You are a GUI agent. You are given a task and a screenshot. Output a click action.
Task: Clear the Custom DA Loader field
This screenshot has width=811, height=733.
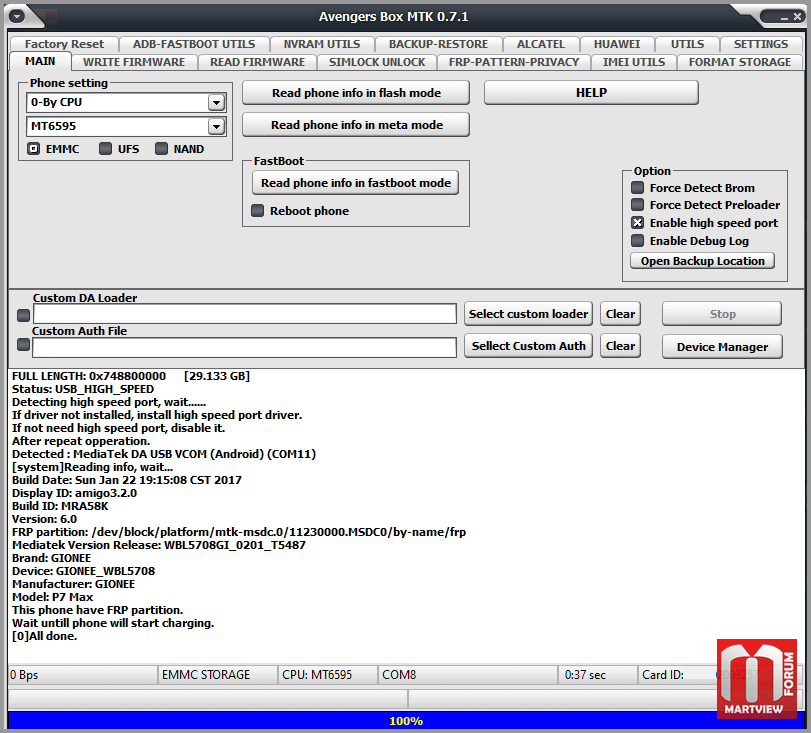pyautogui.click(x=620, y=314)
